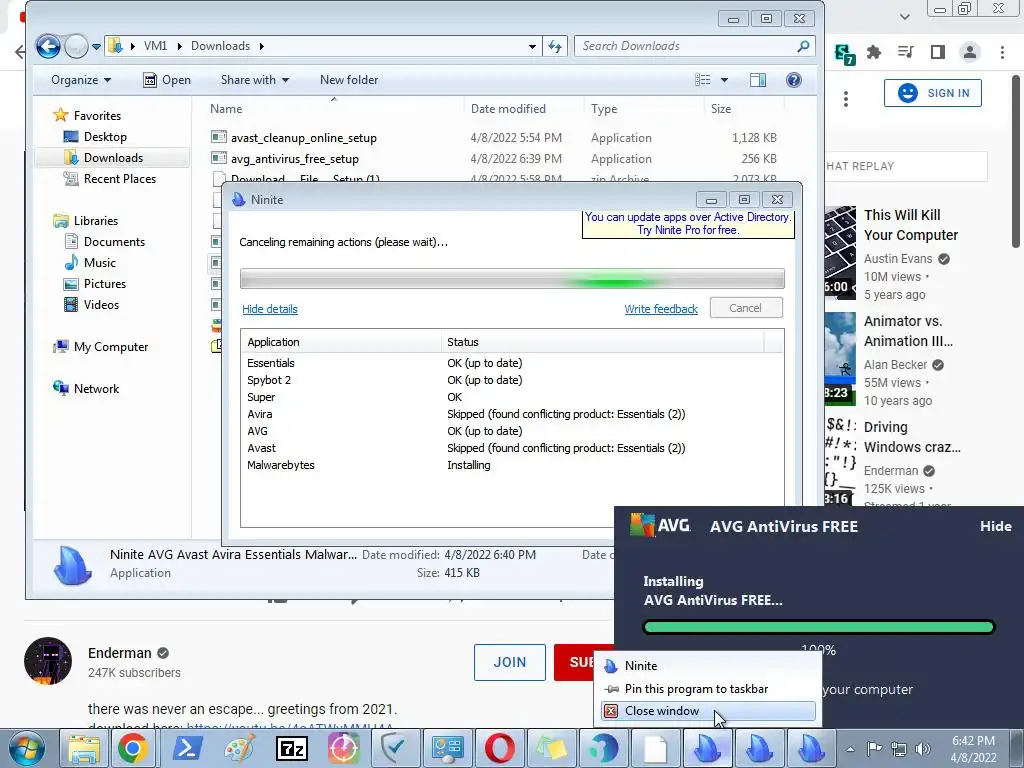Open the address bar previous locations dropdown
Image resolution: width=1024 pixels, height=768 pixels.
[x=532, y=46]
